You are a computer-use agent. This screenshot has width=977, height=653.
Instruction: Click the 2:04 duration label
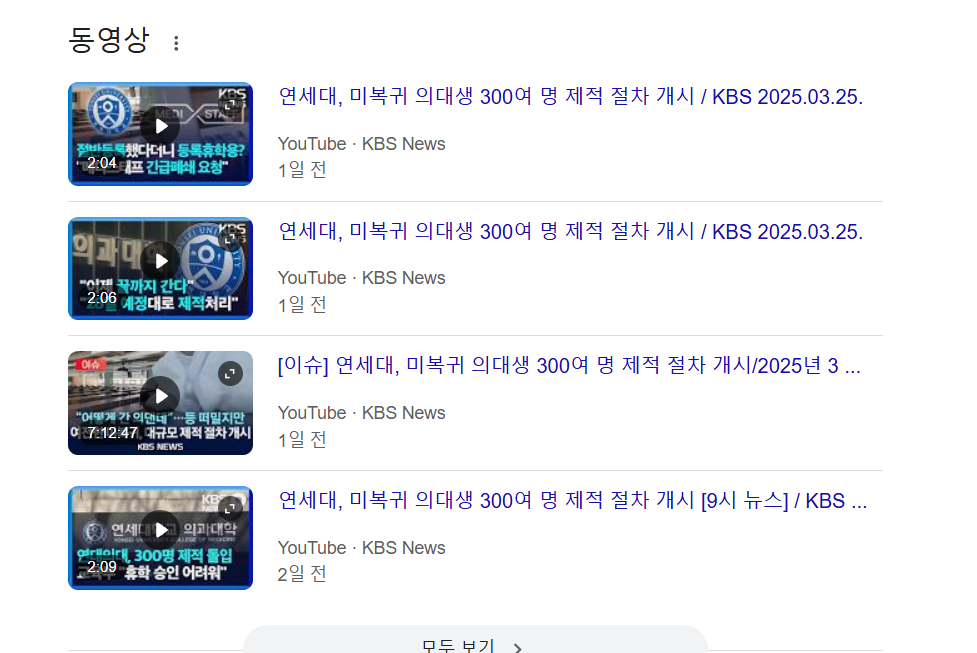(102, 163)
